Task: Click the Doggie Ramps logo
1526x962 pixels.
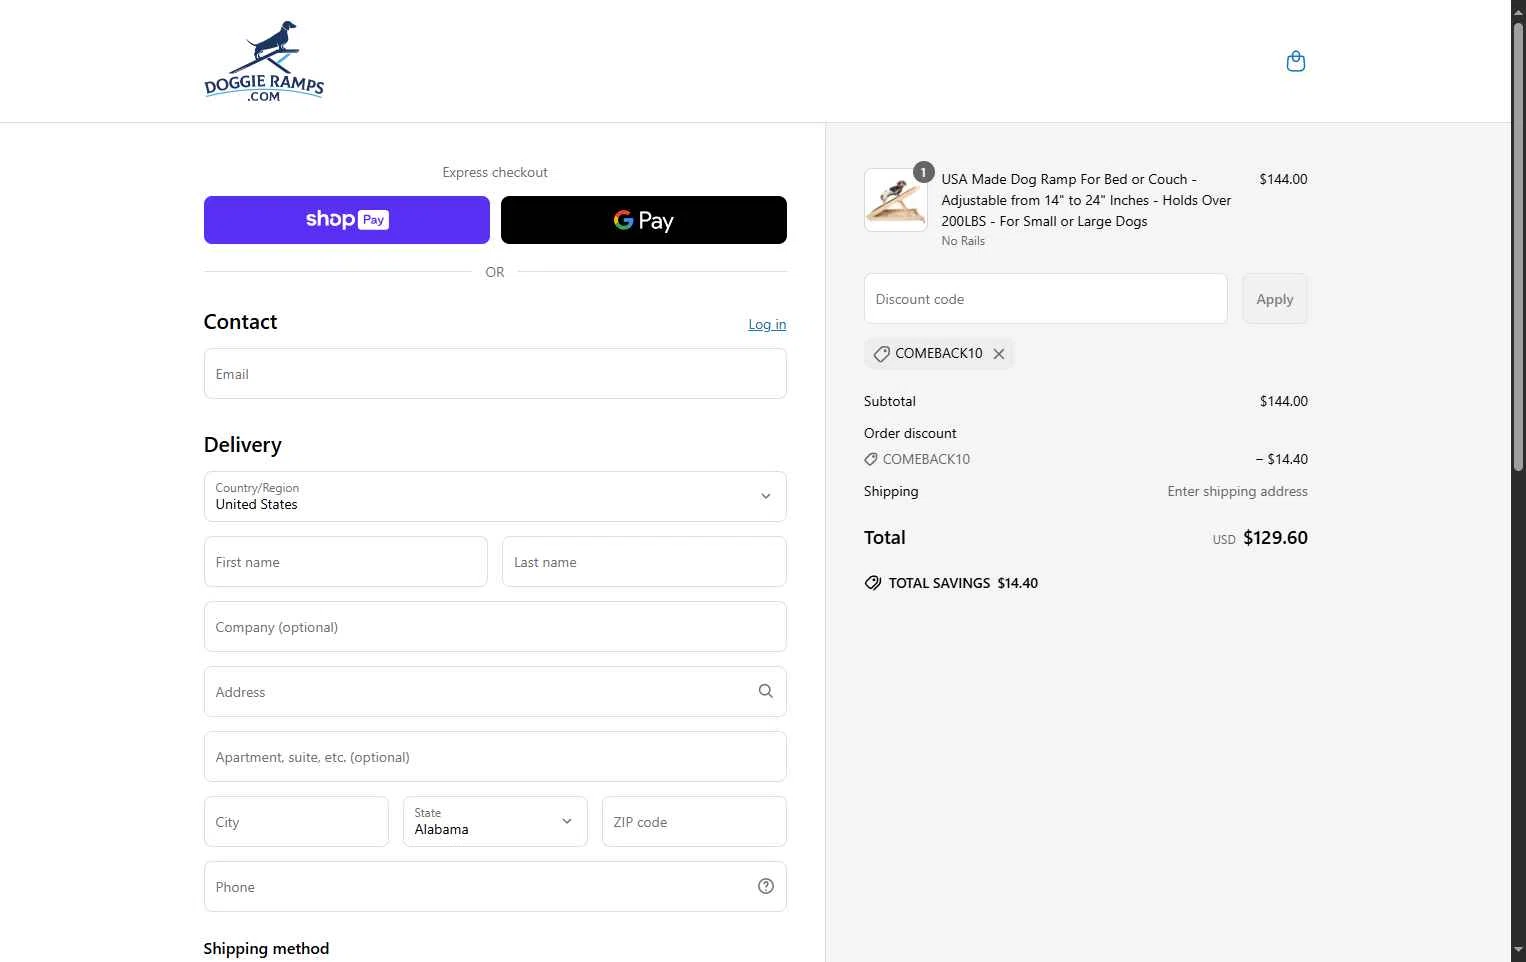Action: [264, 61]
